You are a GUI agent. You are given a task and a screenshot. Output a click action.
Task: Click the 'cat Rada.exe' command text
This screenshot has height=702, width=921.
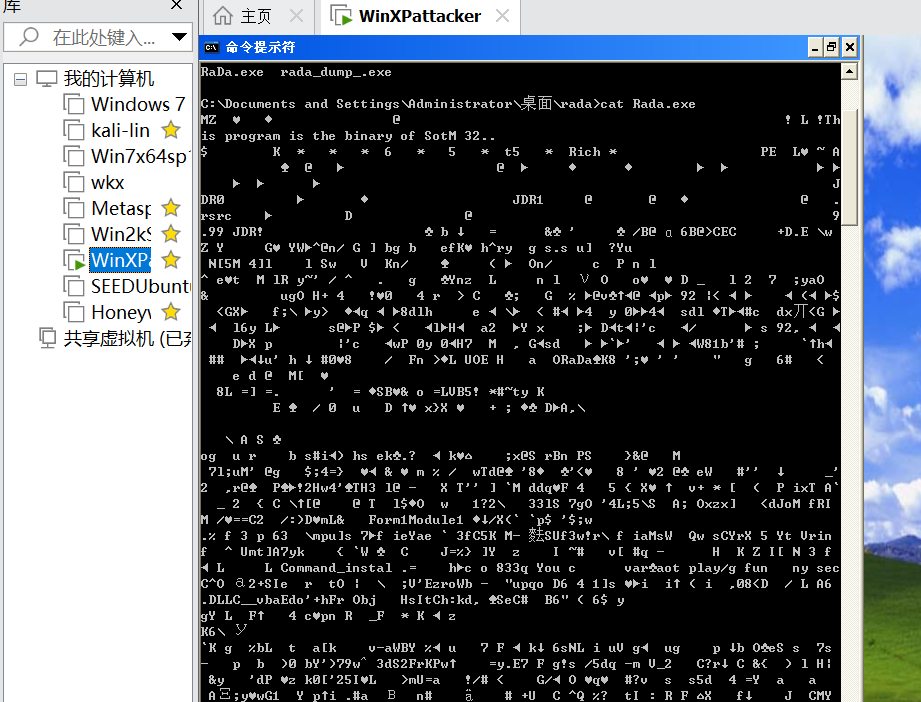click(647, 104)
